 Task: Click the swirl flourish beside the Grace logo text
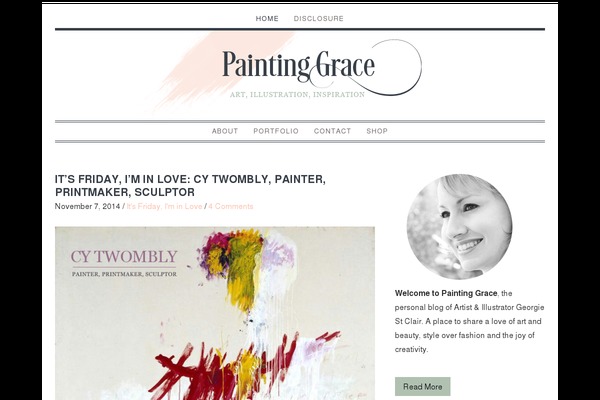coord(398,68)
